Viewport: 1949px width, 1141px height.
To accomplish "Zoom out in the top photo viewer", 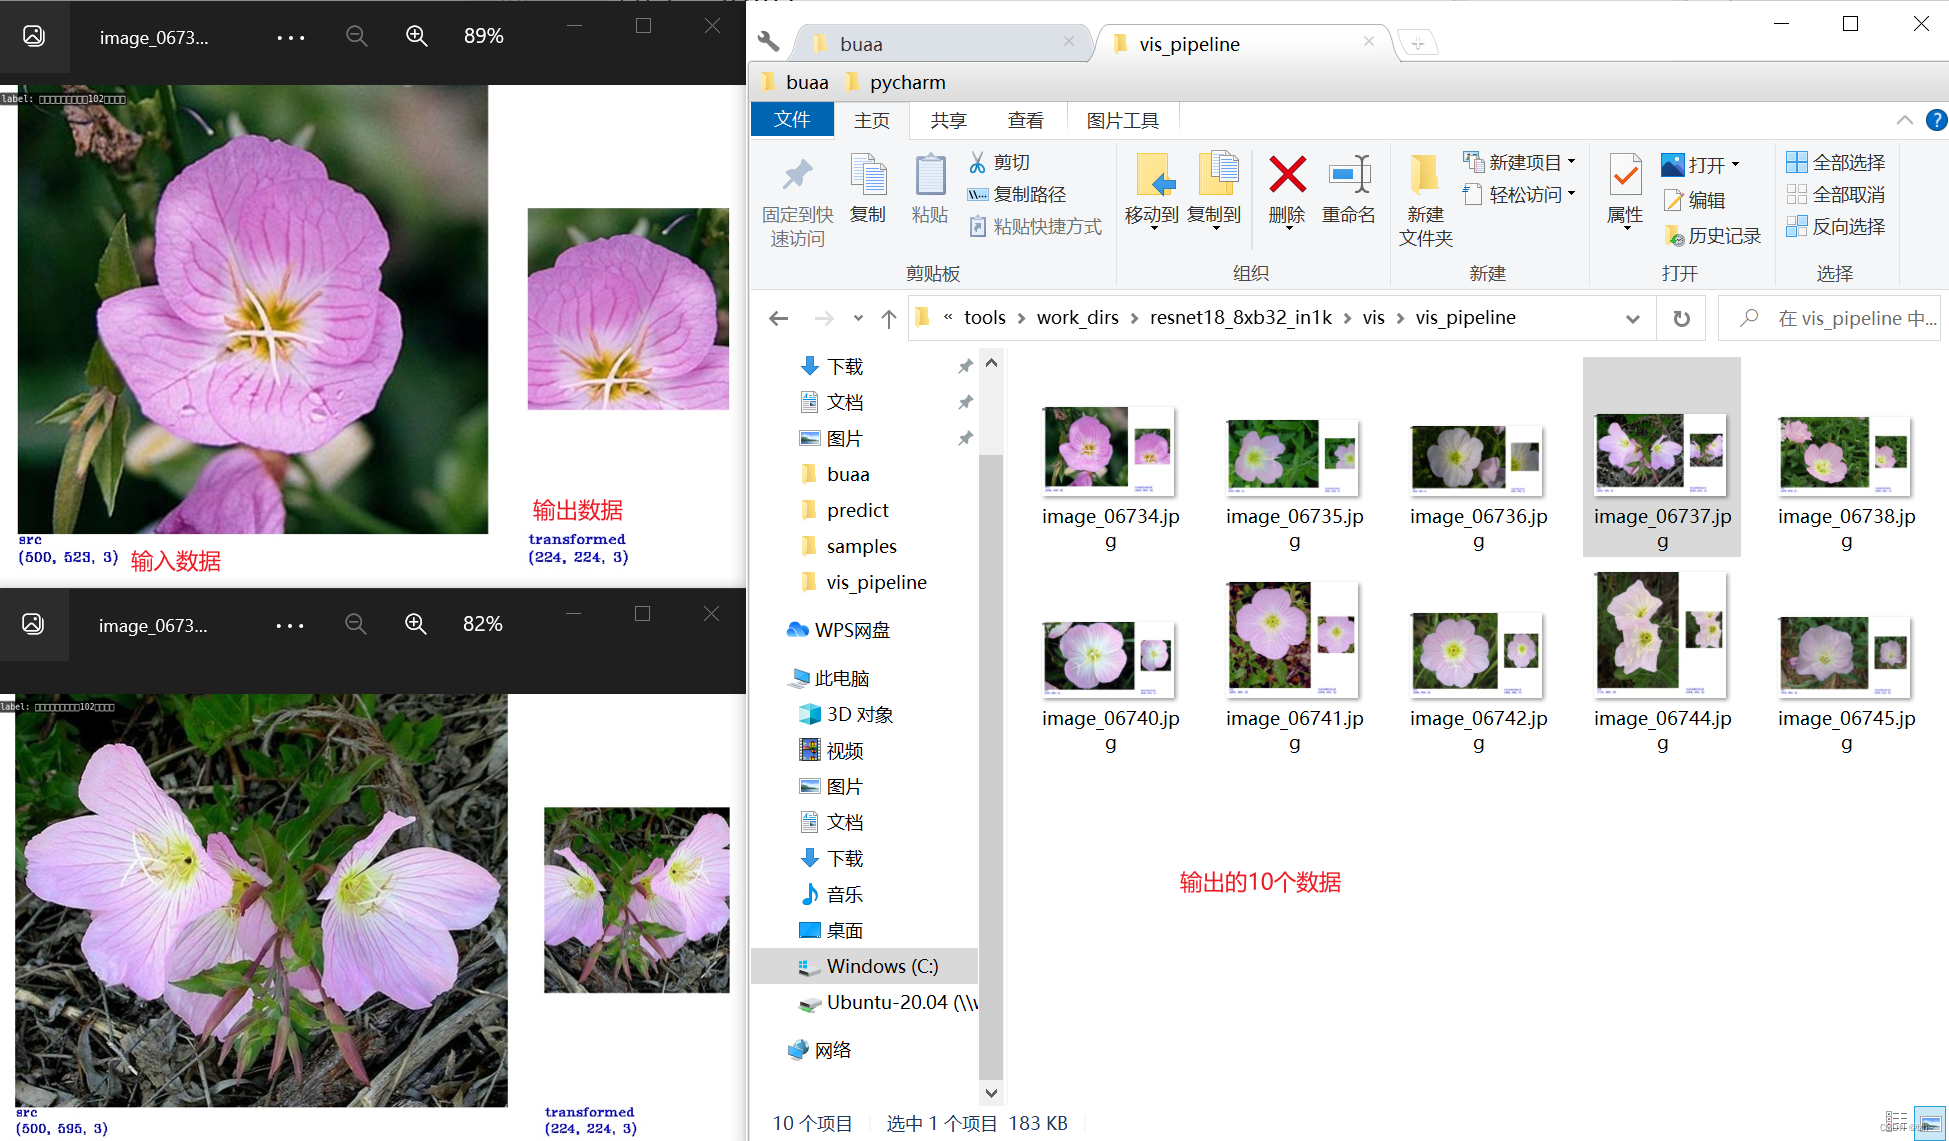I will click(356, 36).
